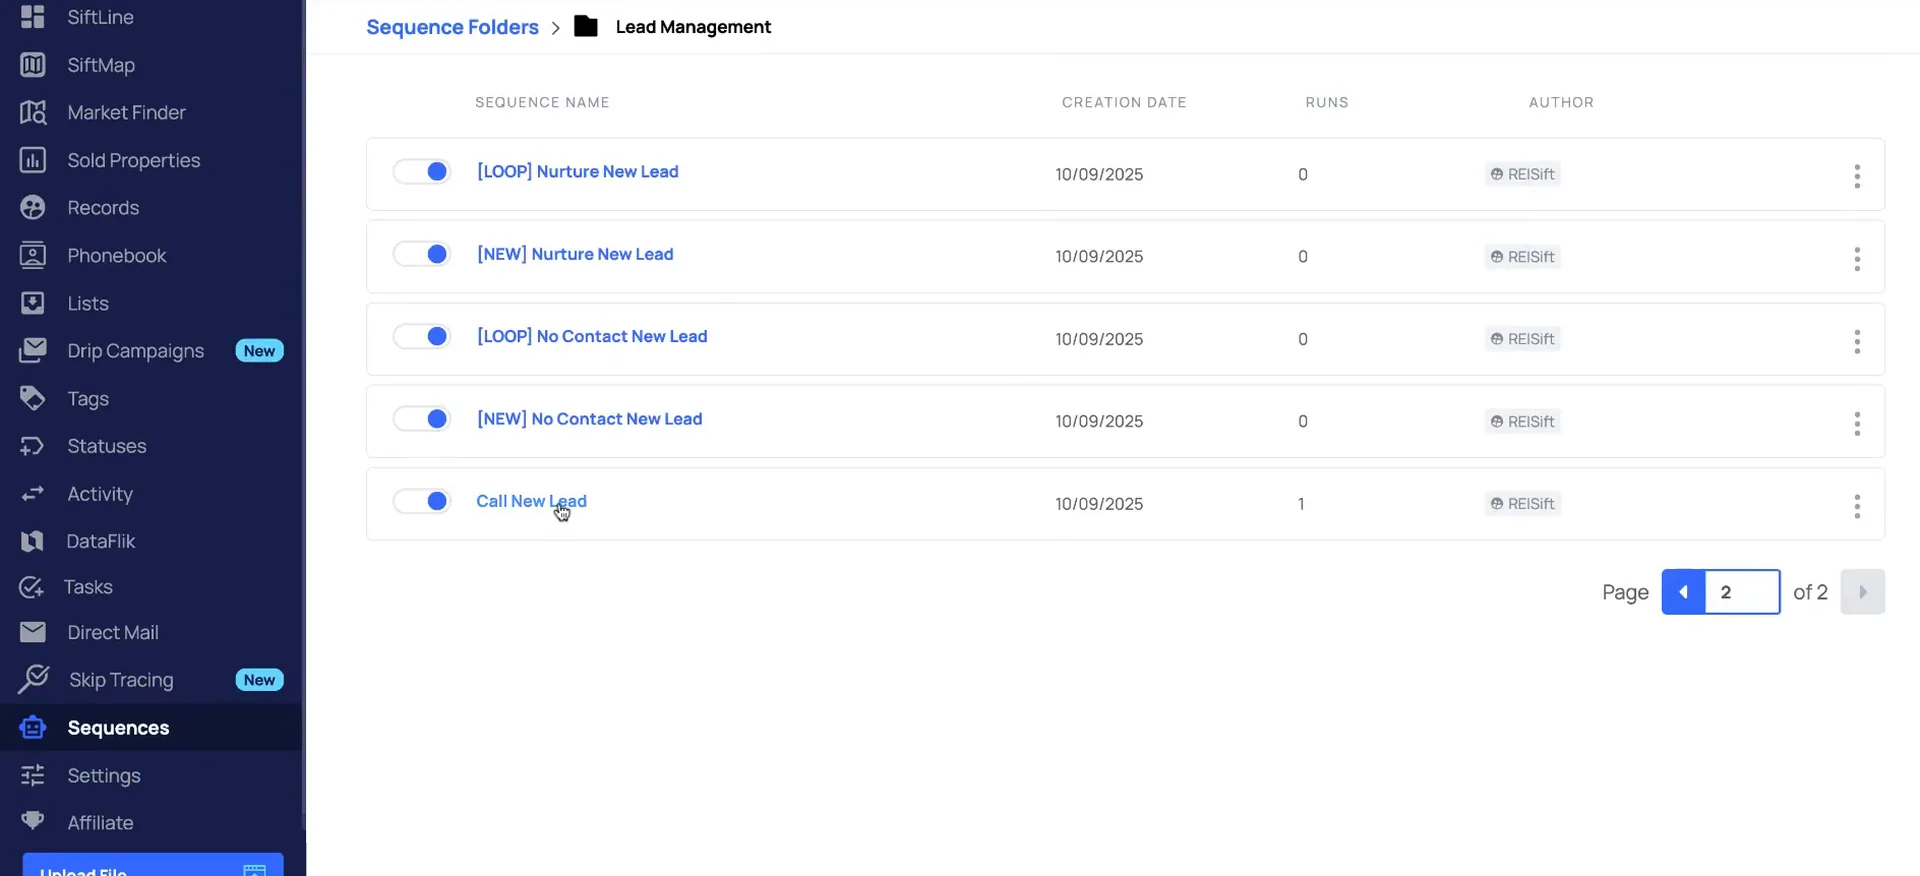Open the Call New Lead row options menu

point(1857,506)
